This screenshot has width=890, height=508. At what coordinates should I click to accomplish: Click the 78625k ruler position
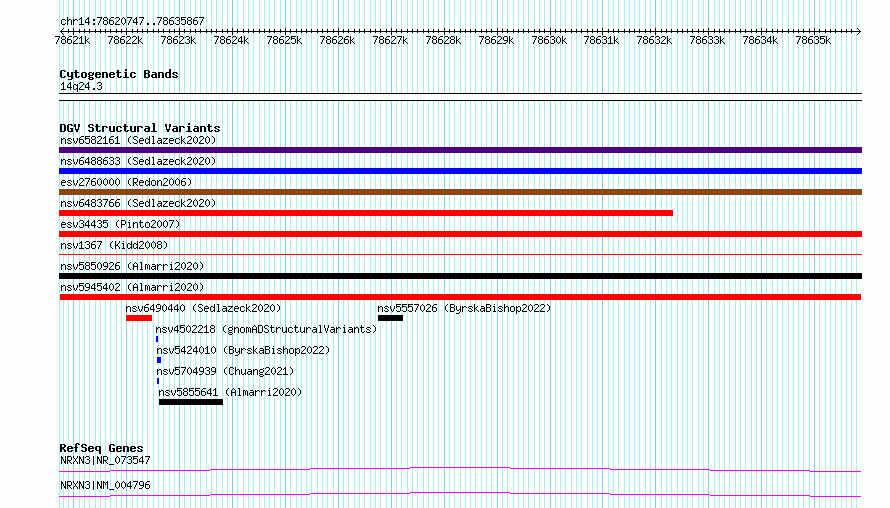coord(284,40)
